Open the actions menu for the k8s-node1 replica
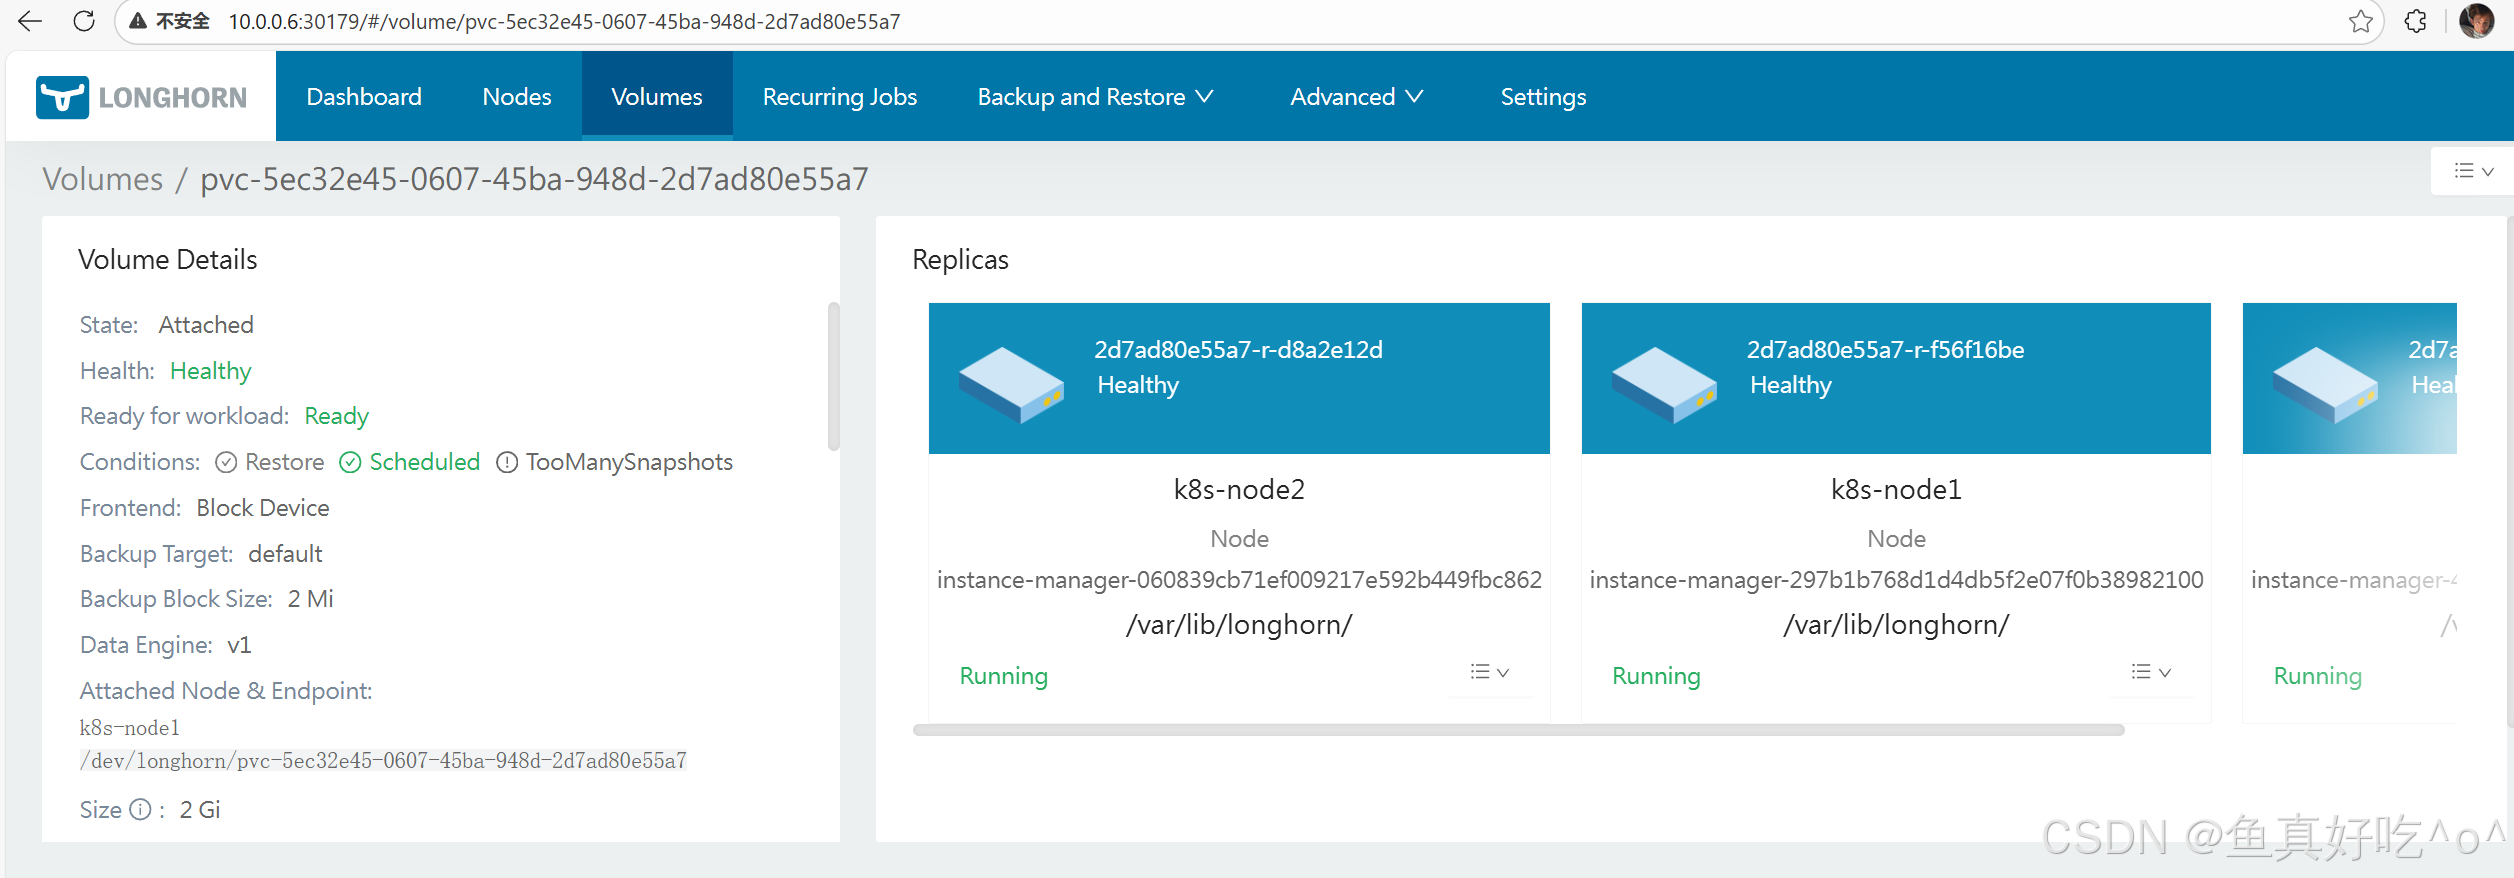The width and height of the screenshot is (2514, 878). click(2150, 672)
